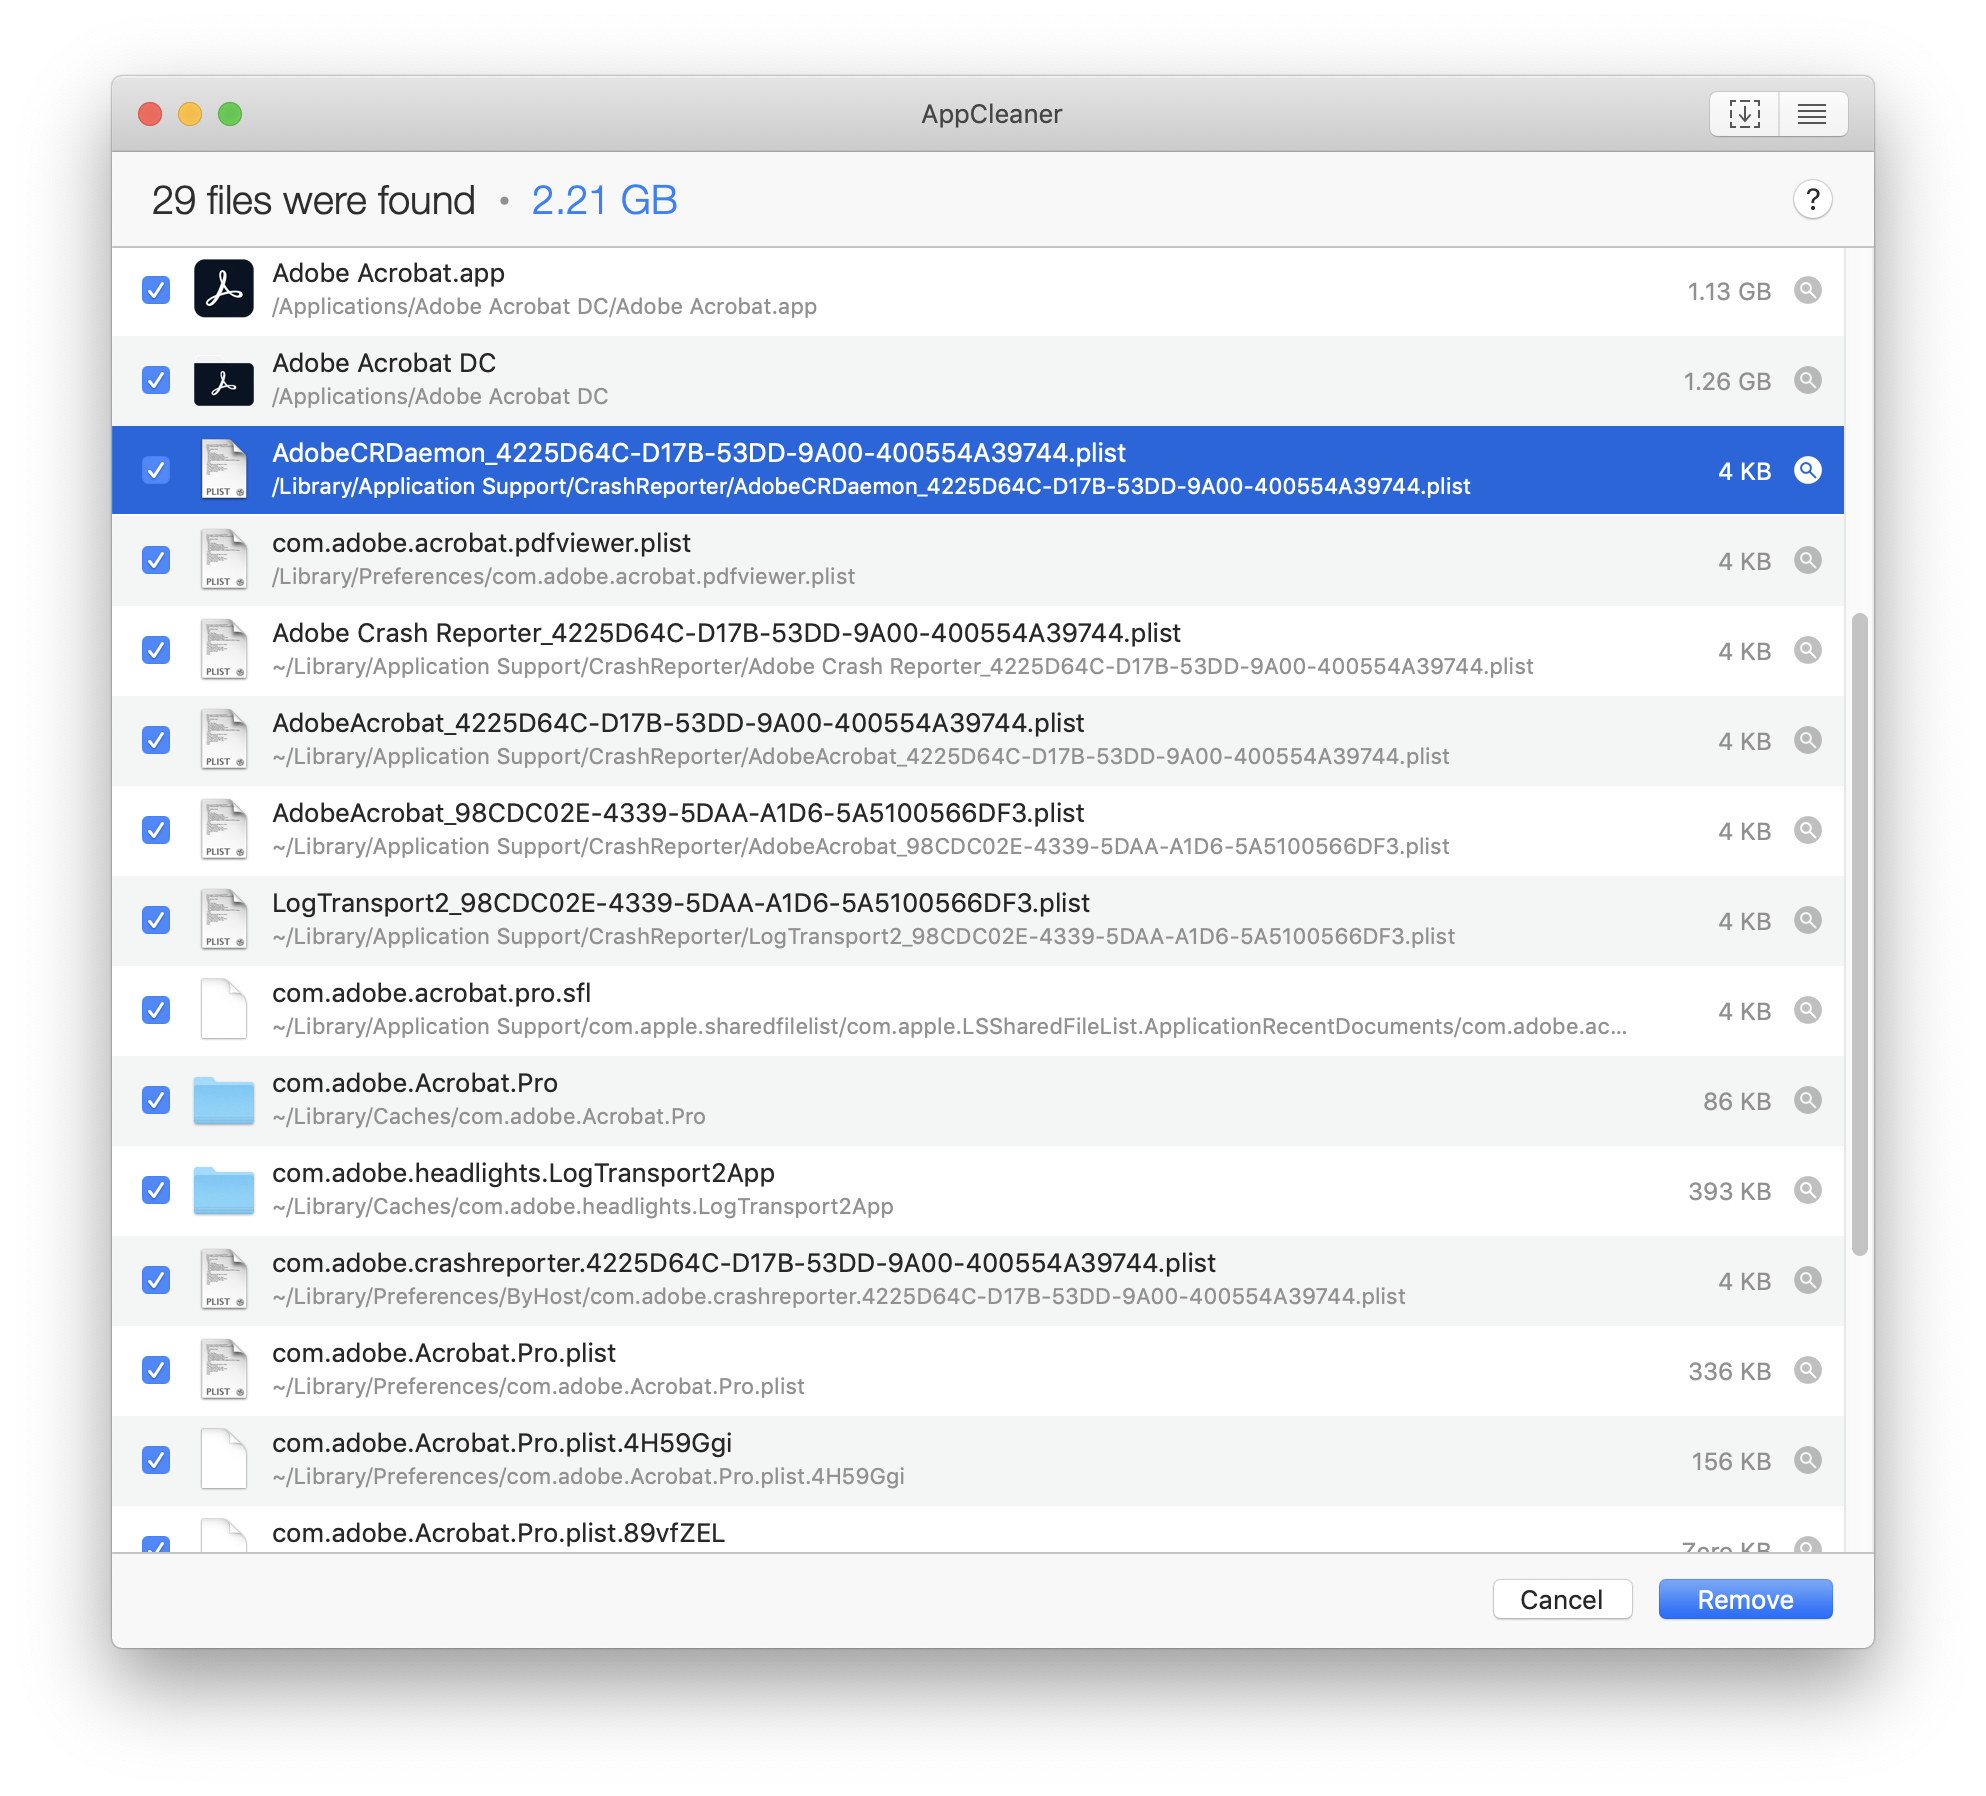Show com.adobe.Acrobat.Pro cache folder in Finder

click(x=1807, y=1101)
